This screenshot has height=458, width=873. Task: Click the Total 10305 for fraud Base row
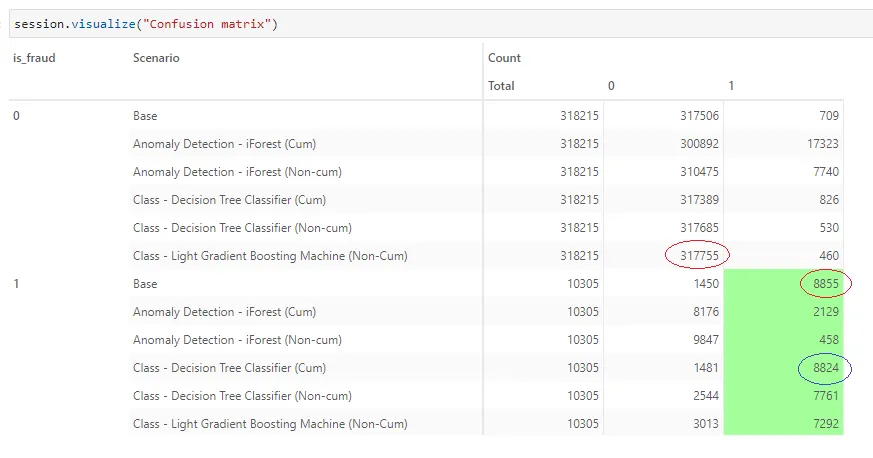[582, 284]
